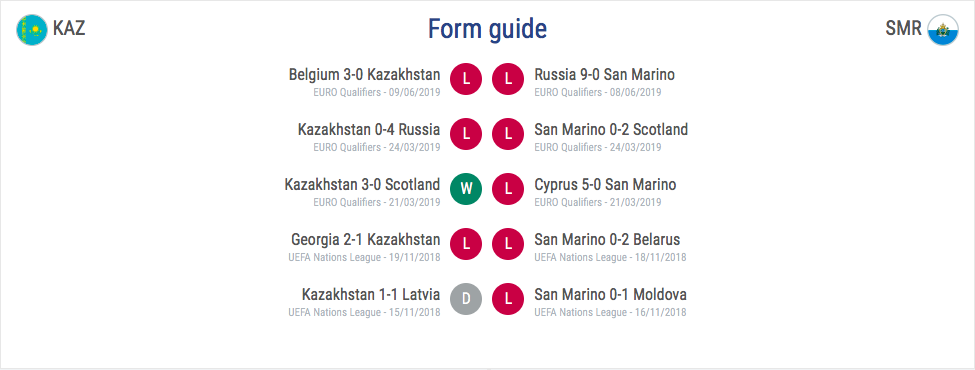
Task: Click the loss badge for Georgia 2-1 Kazakhstan
Action: 466,244
